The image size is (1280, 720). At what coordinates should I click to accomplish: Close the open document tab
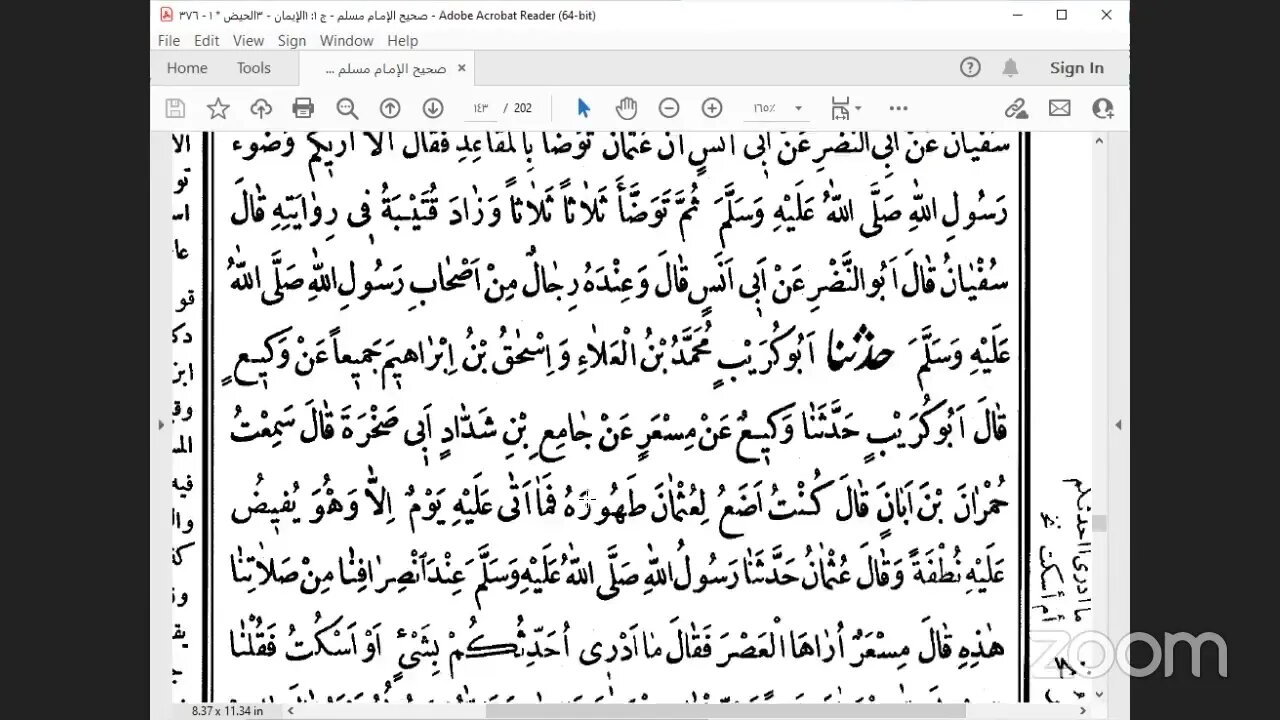(x=461, y=68)
